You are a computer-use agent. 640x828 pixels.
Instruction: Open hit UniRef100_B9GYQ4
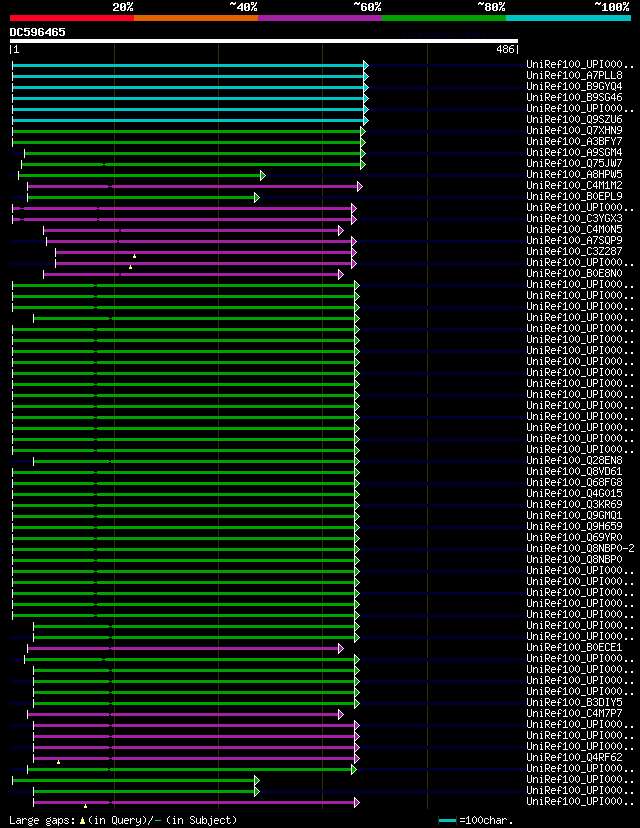(x=574, y=87)
